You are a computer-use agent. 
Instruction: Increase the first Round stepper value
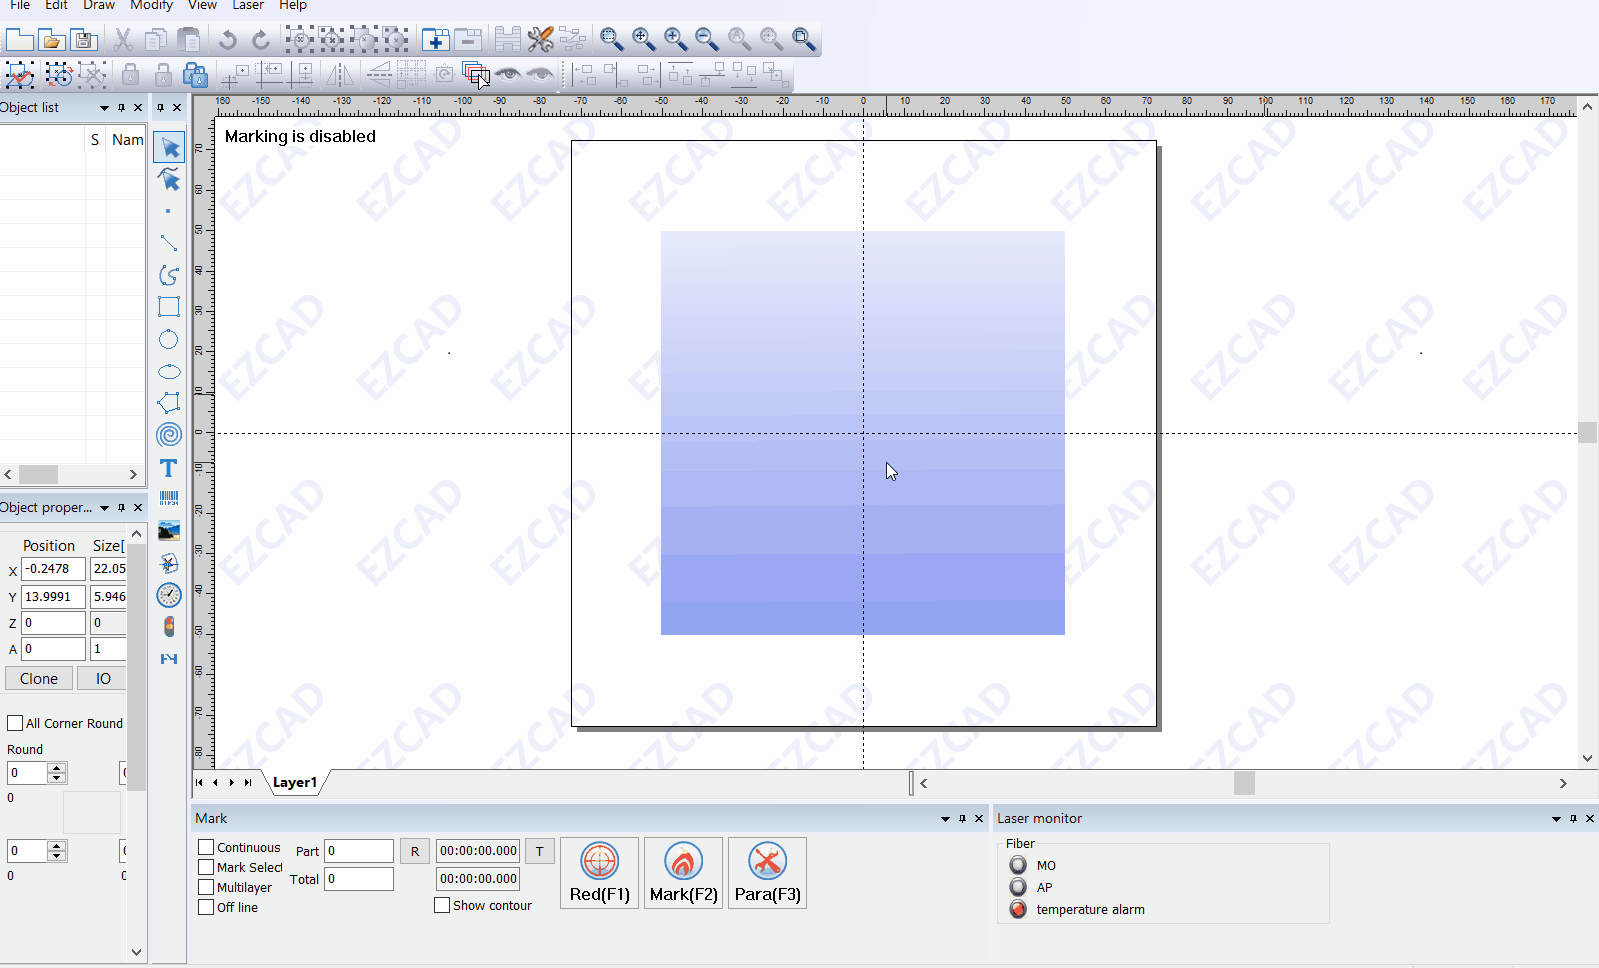click(57, 768)
